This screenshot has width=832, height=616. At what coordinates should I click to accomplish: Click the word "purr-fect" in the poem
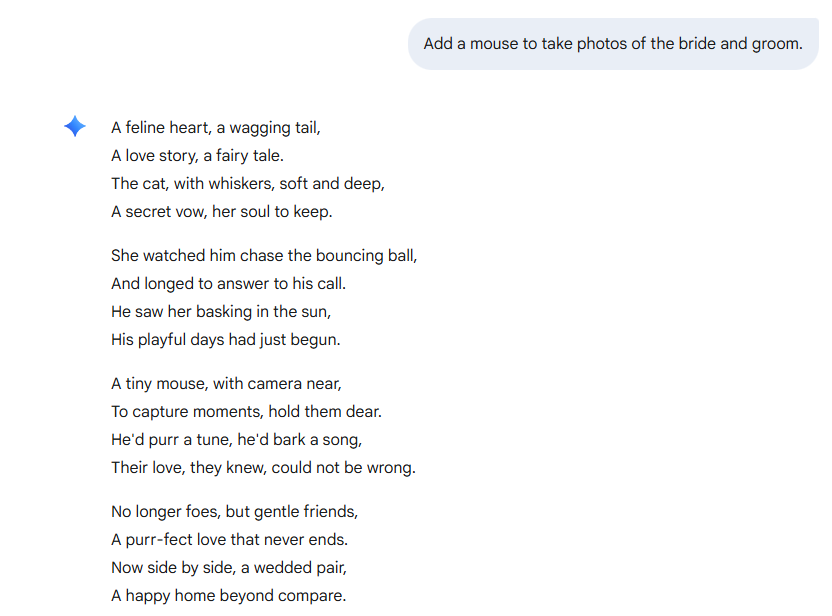(x=158, y=540)
